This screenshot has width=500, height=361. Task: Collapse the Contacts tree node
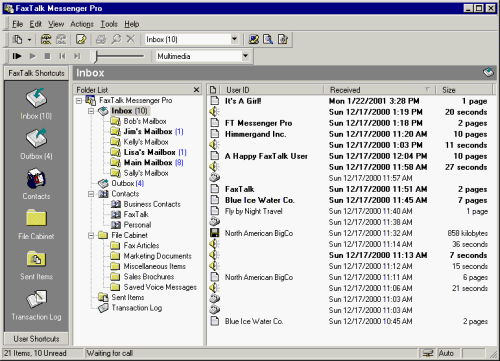tap(91, 194)
